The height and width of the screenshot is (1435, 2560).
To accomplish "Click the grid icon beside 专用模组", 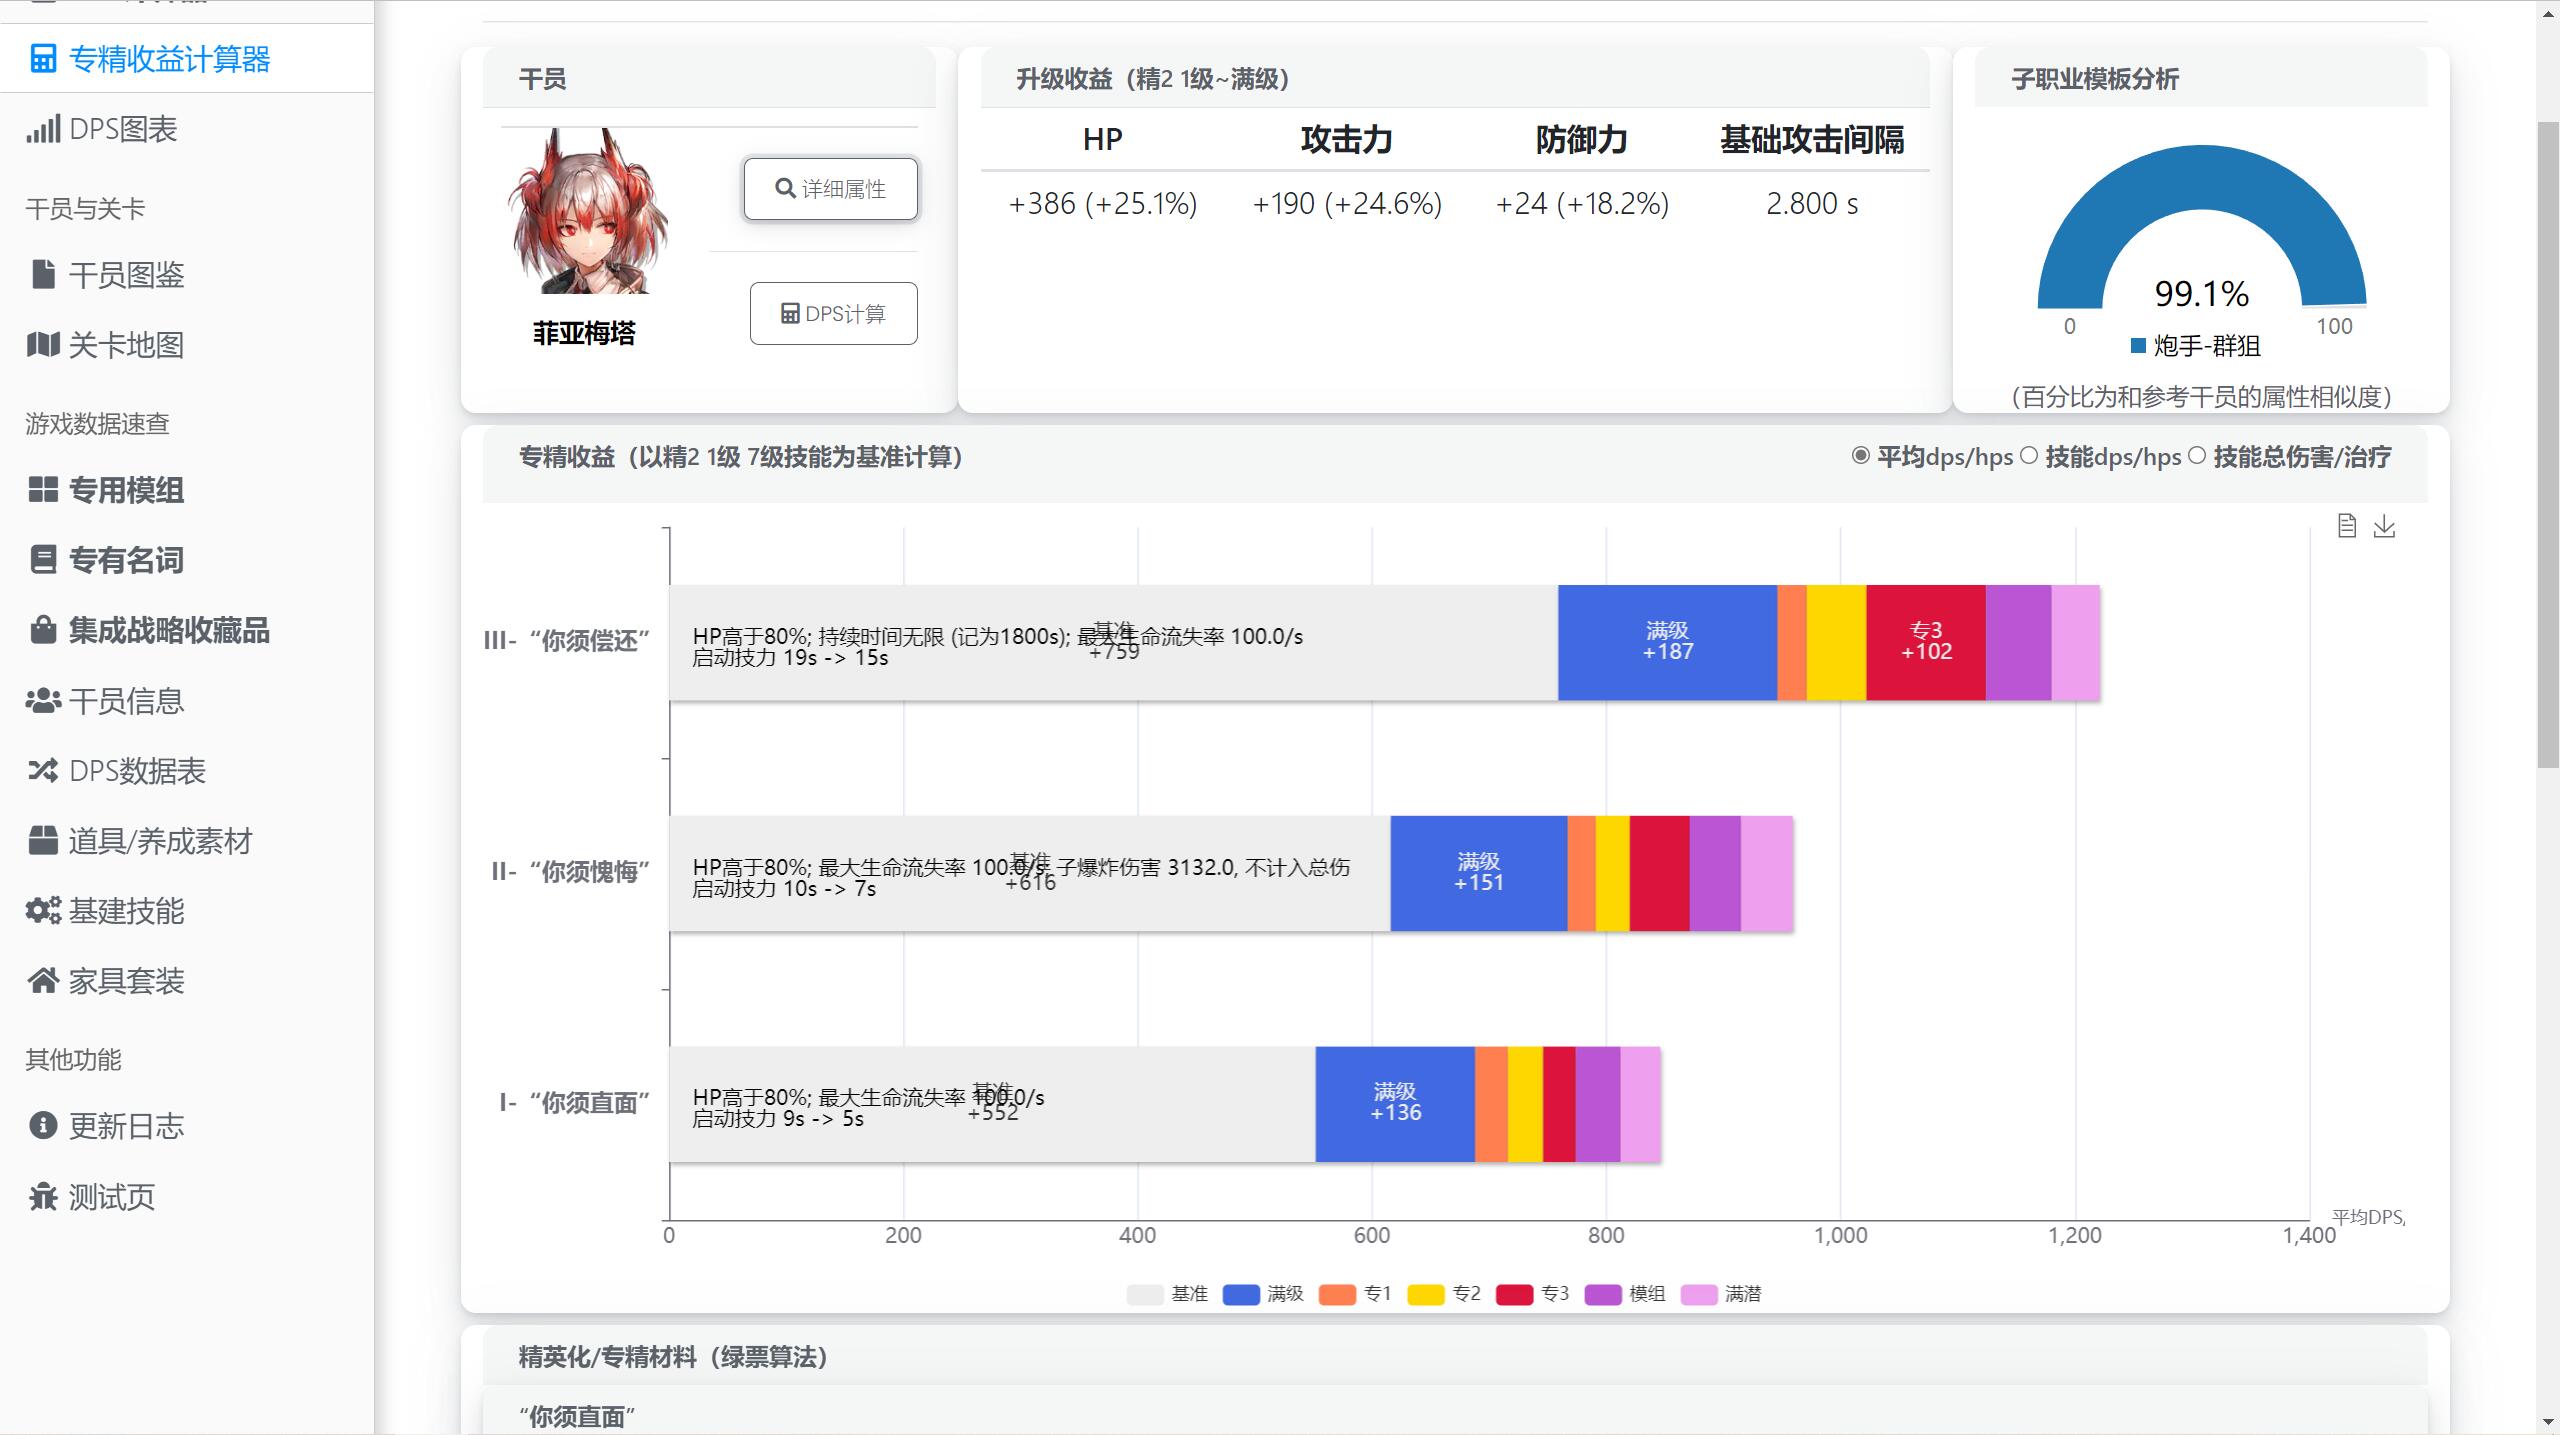I will click(43, 490).
